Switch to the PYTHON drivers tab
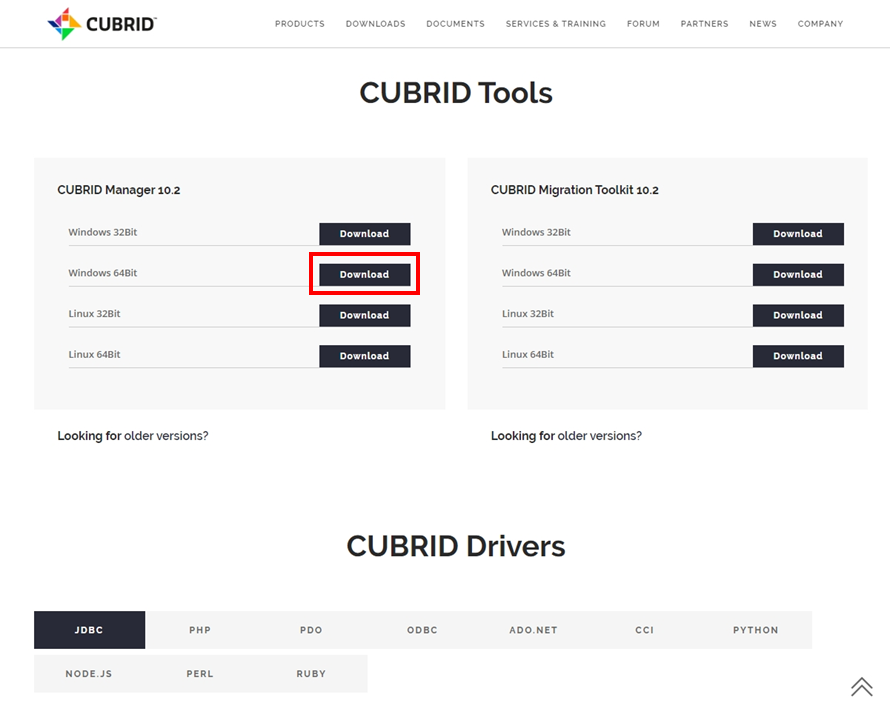 756,630
